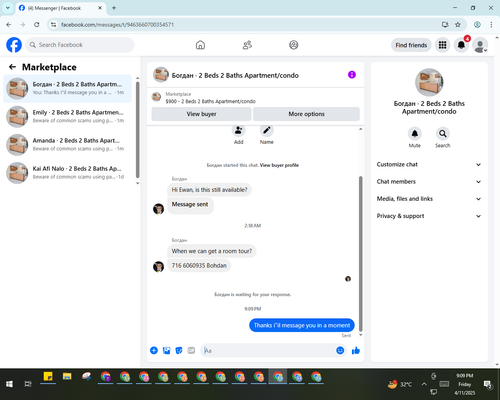Open the Friends icon in top navigation

pos(247,45)
